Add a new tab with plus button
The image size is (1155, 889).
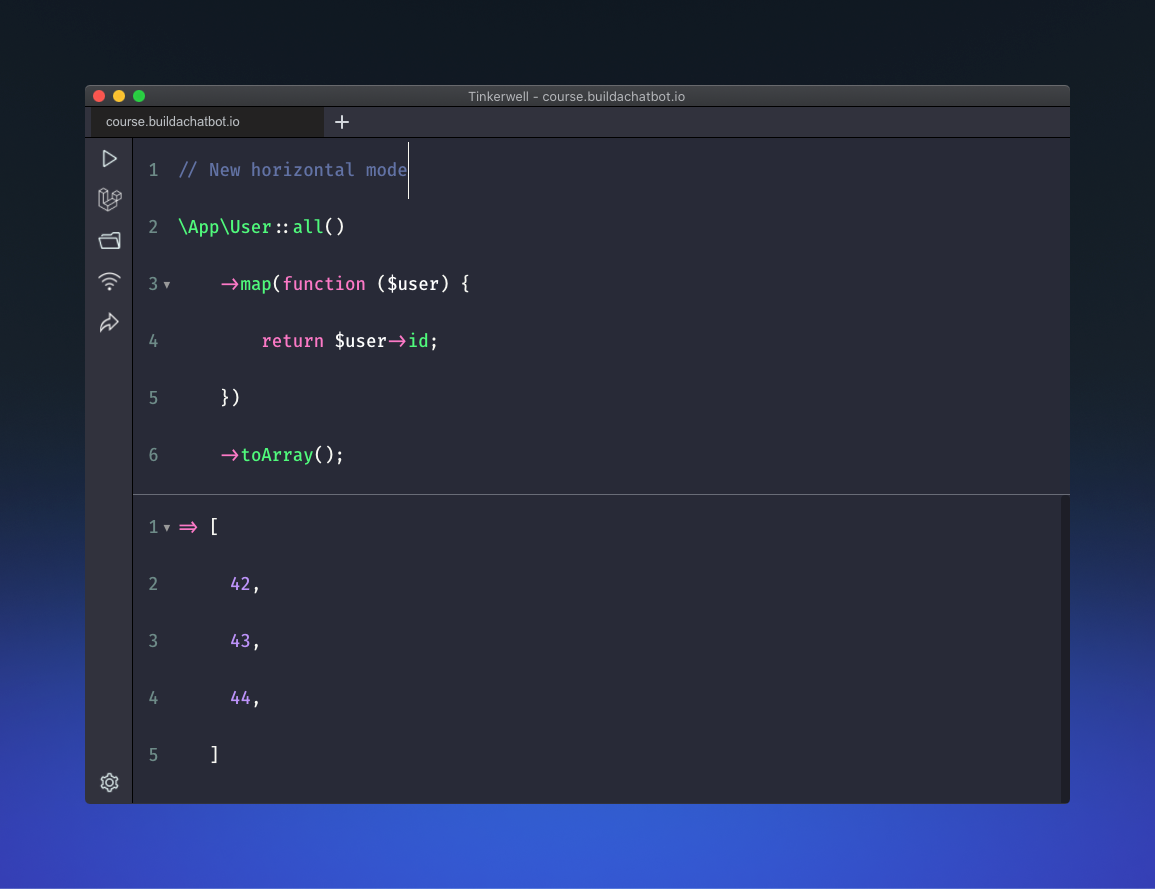[342, 122]
